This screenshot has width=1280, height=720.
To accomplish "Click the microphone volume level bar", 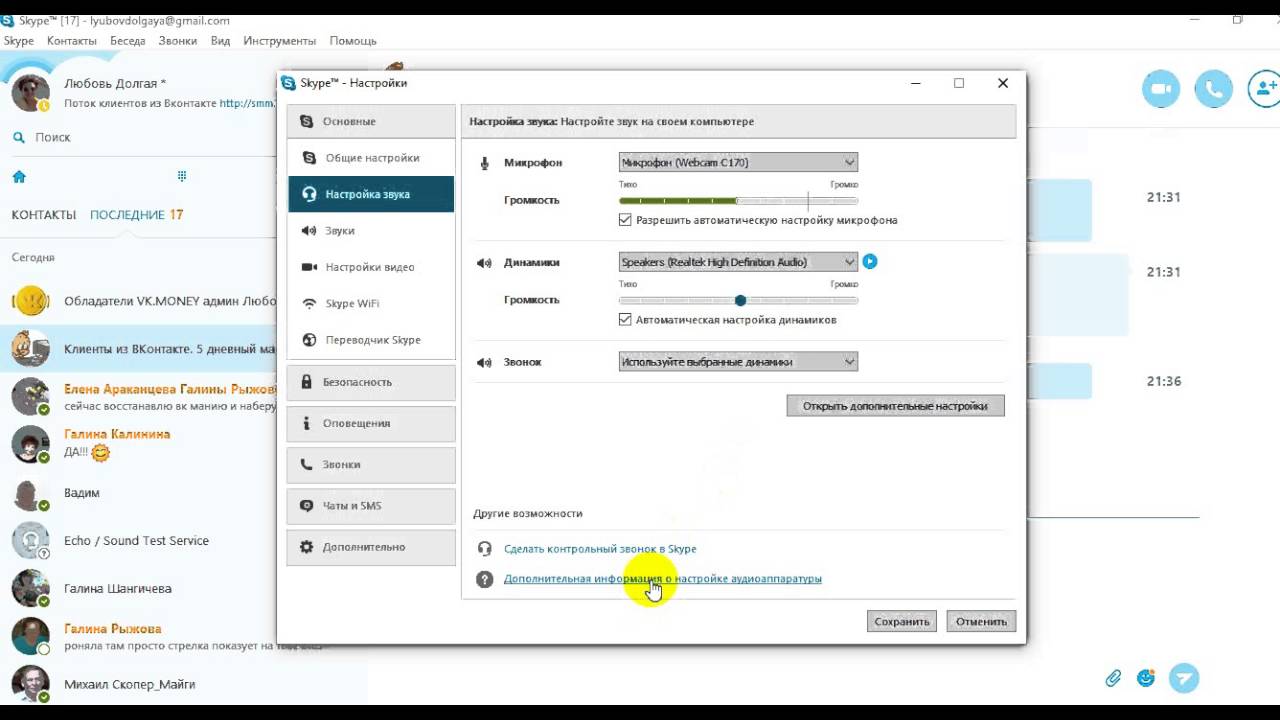I will pyautogui.click(x=738, y=200).
